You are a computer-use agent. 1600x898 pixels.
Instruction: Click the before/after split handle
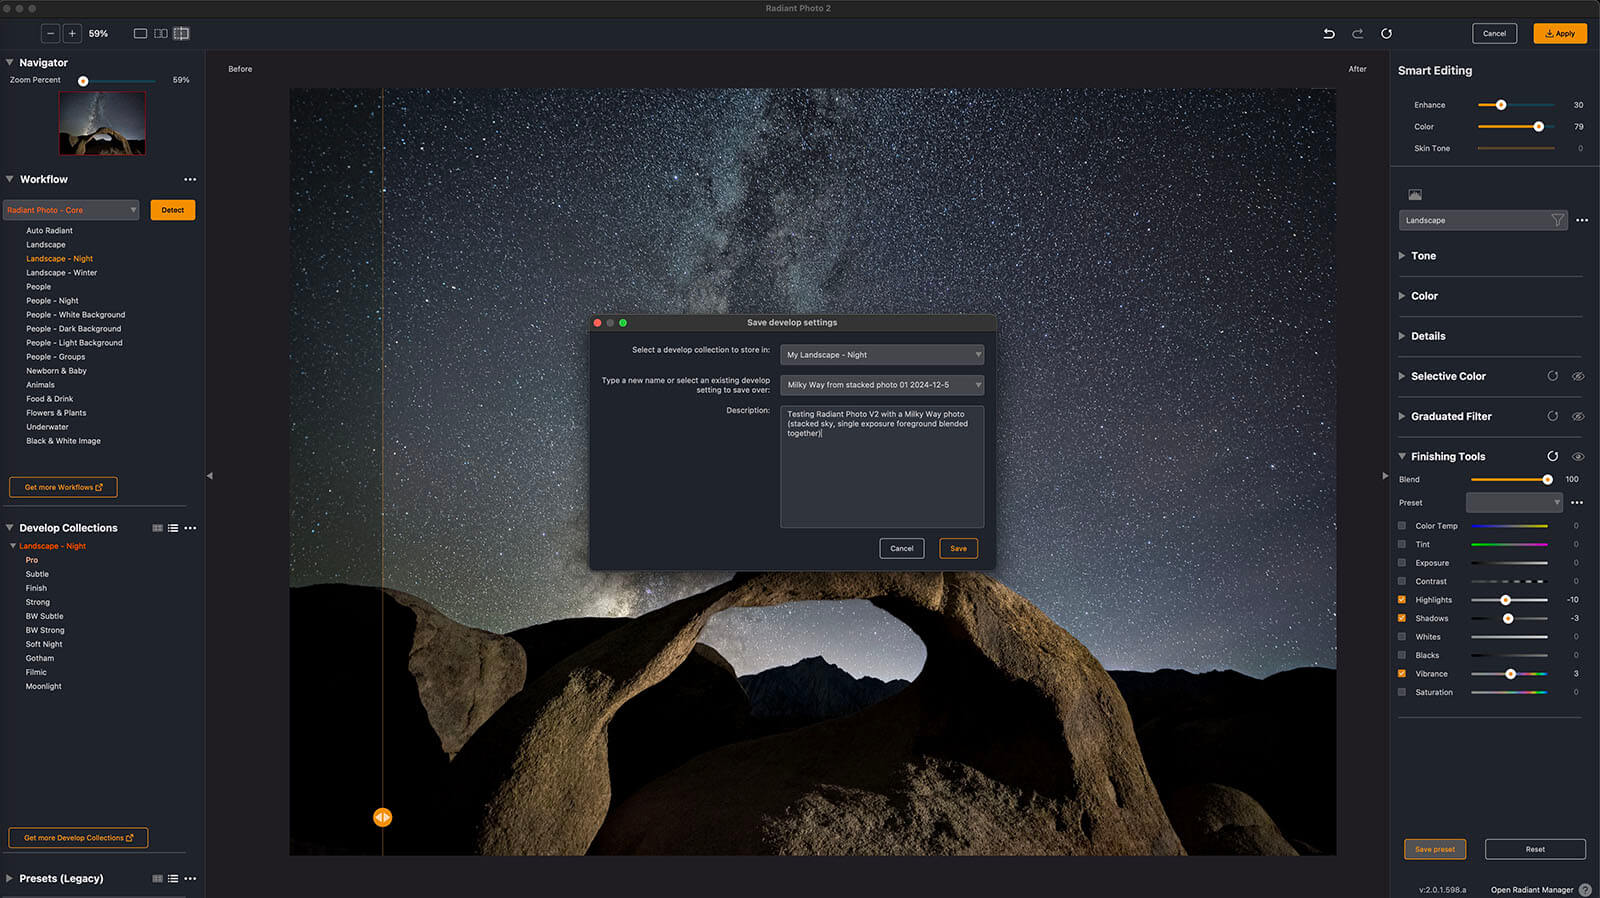[x=383, y=817]
